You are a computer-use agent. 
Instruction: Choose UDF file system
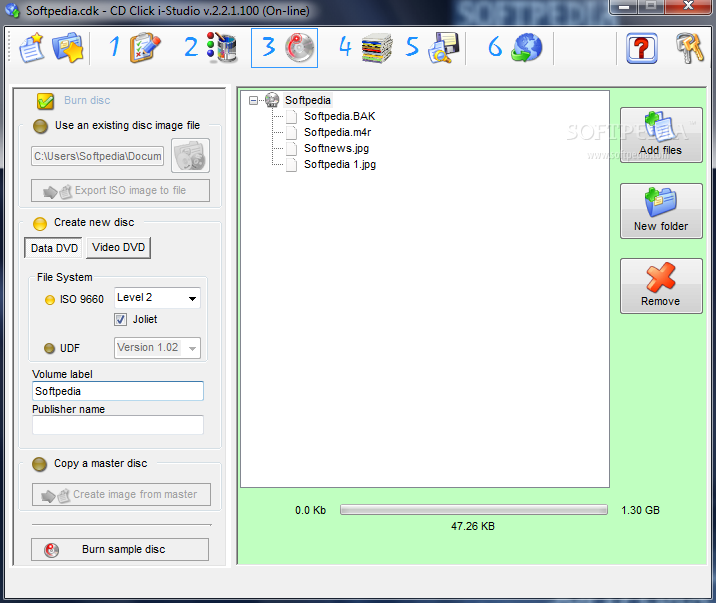click(49, 348)
